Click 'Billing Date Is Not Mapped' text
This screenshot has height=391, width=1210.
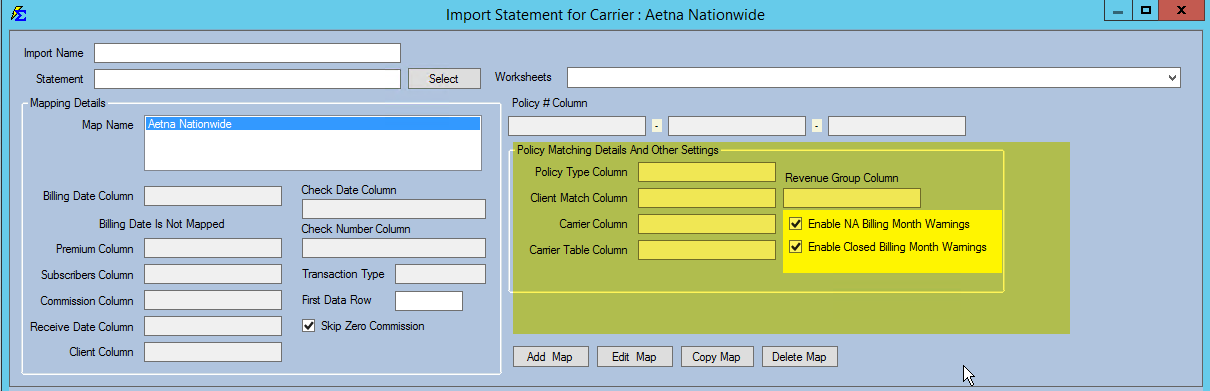tap(161, 224)
